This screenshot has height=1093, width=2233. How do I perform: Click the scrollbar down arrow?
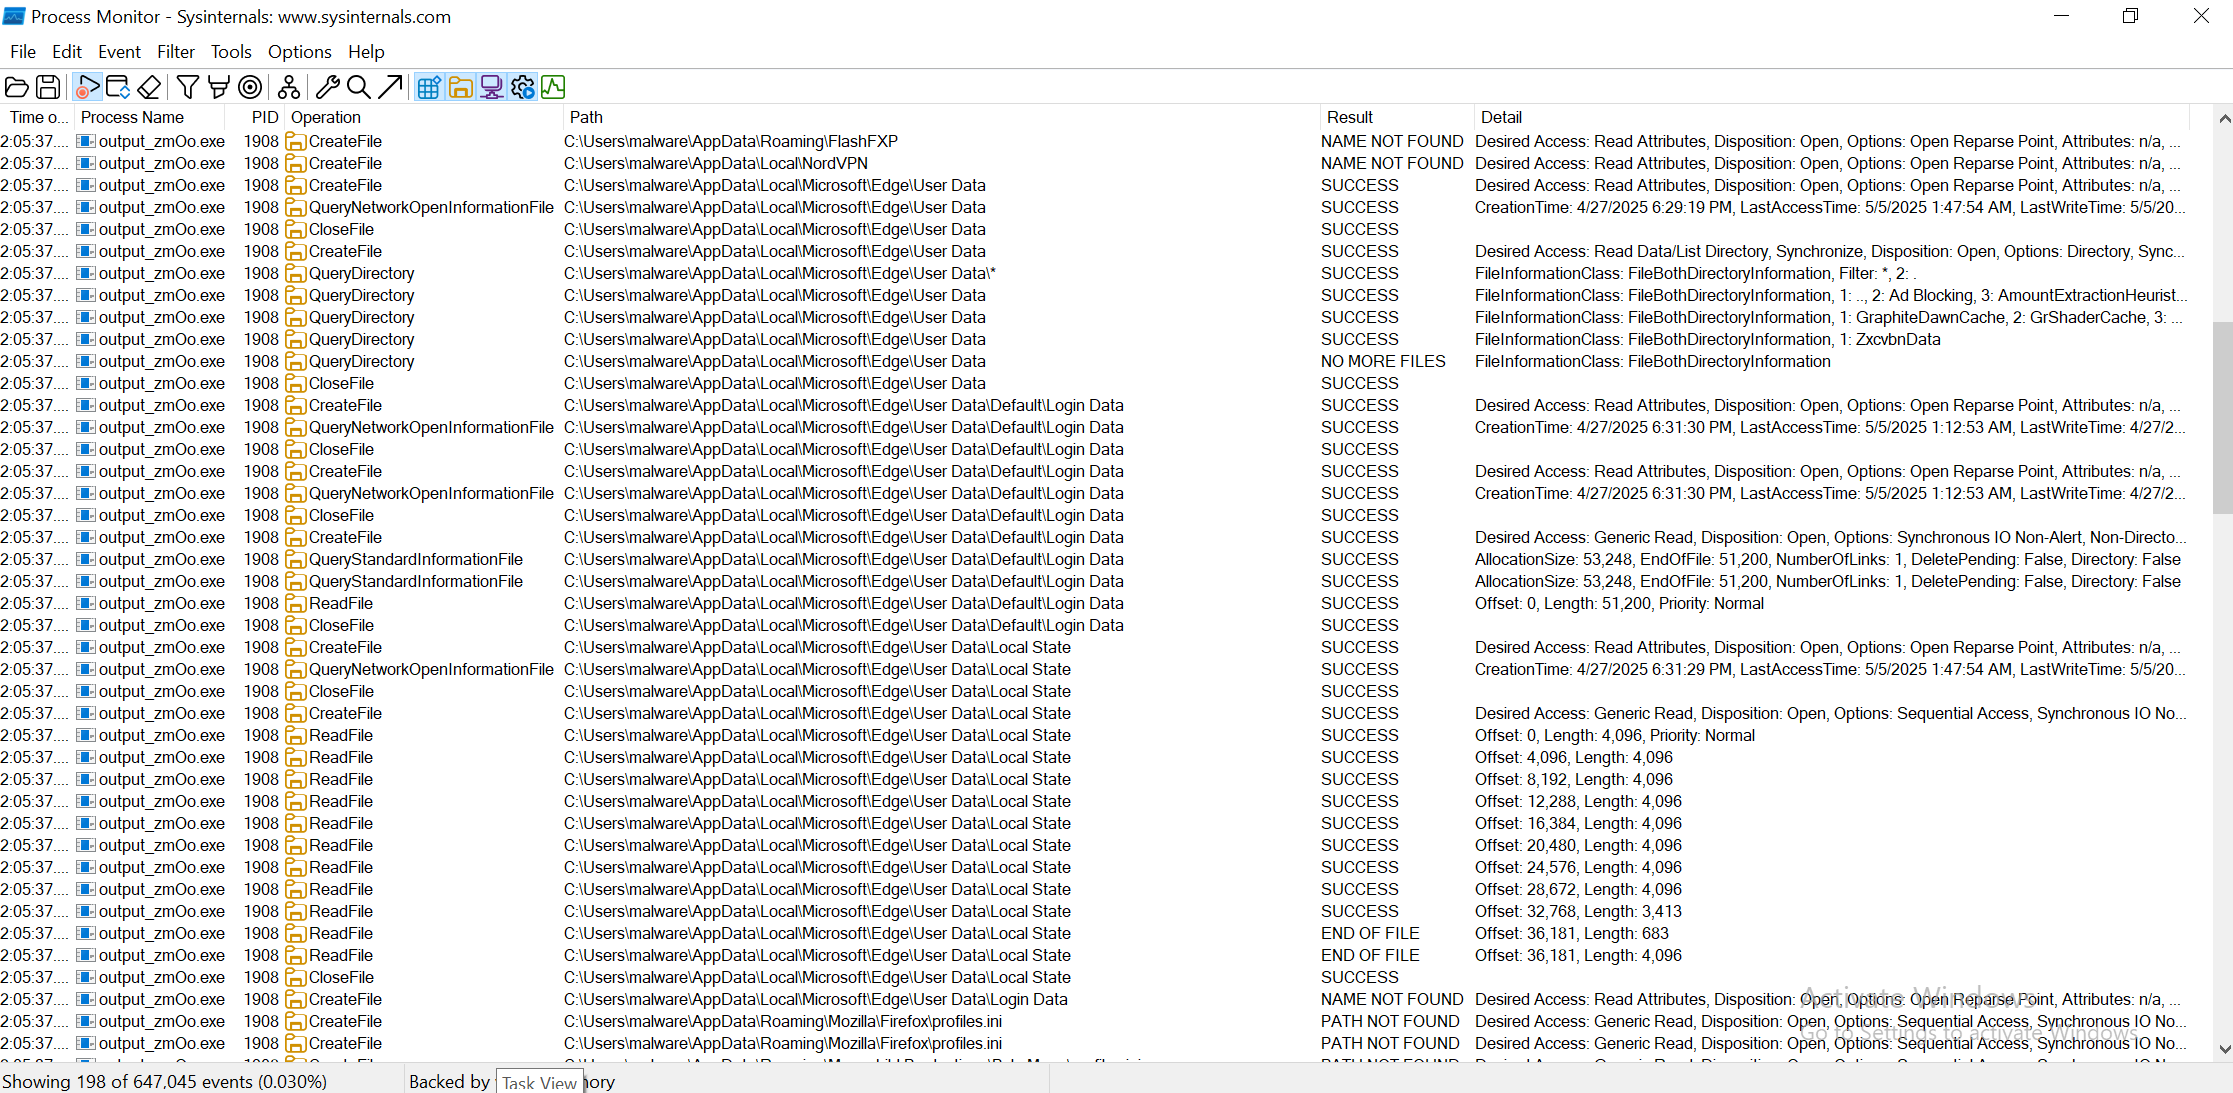pos(2224,1049)
